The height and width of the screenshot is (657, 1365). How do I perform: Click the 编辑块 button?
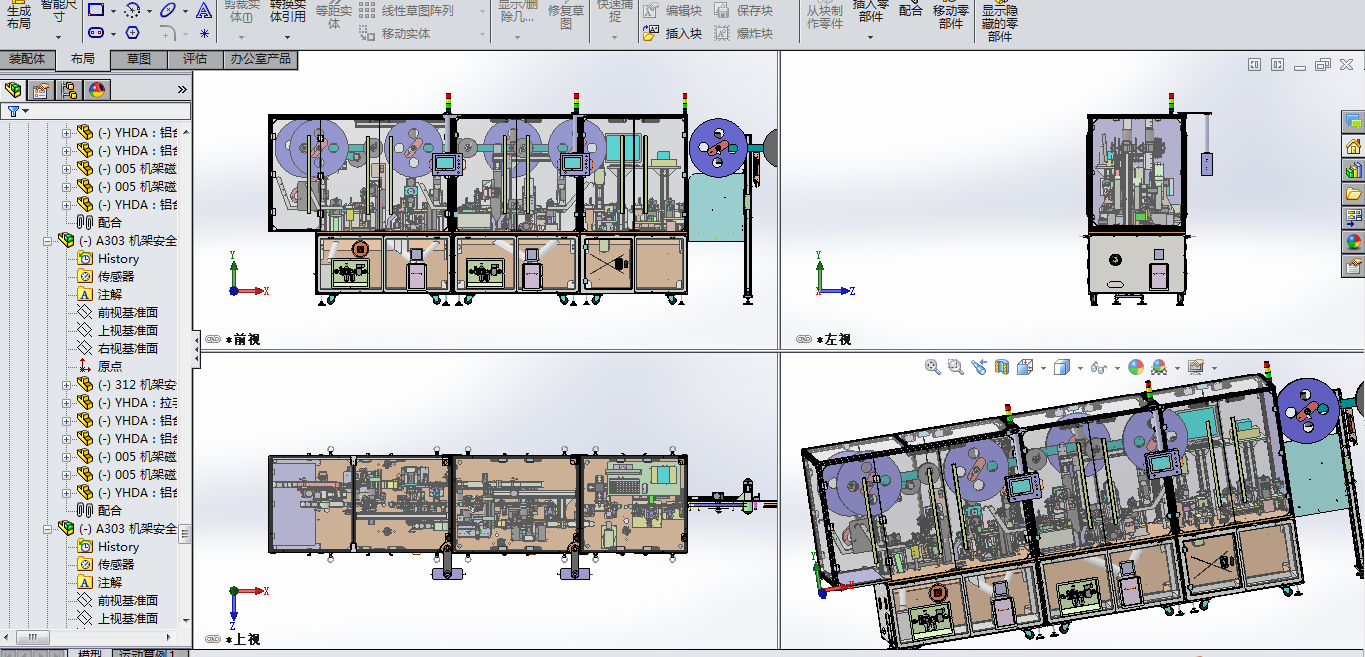[671, 10]
